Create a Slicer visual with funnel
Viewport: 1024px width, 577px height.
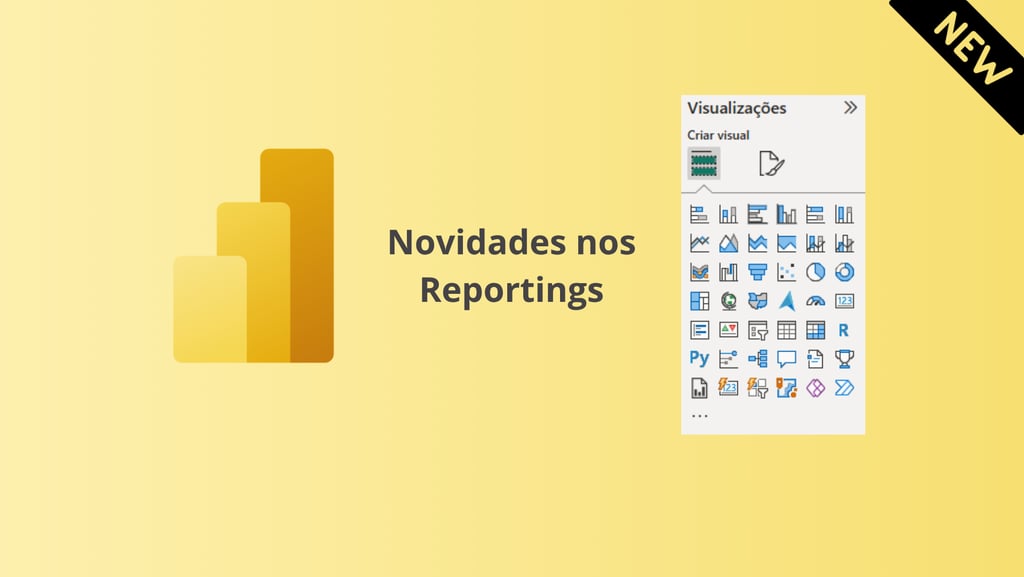click(x=758, y=330)
